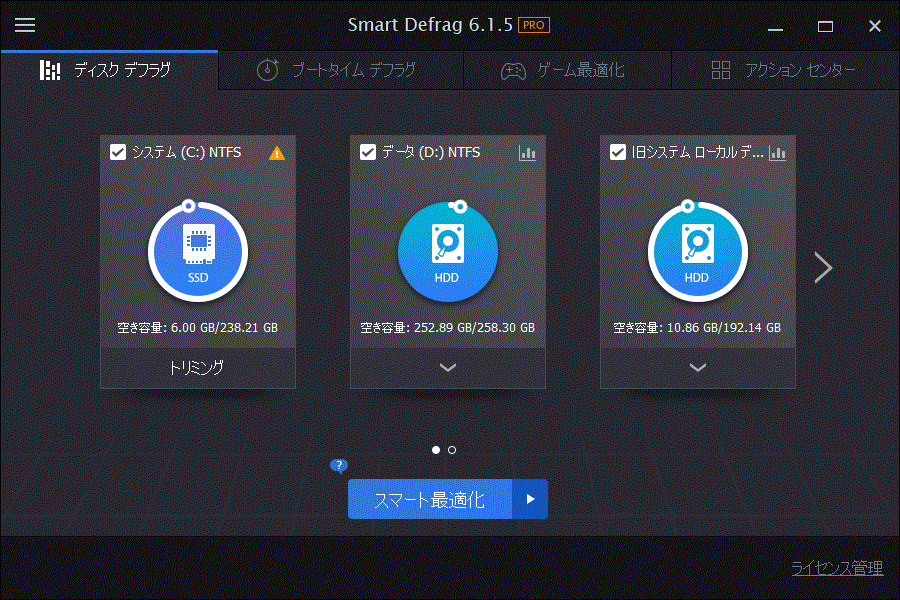Click the データ (D:) NTFS label
Image resolution: width=900 pixels, height=600 pixels.
(x=431, y=152)
